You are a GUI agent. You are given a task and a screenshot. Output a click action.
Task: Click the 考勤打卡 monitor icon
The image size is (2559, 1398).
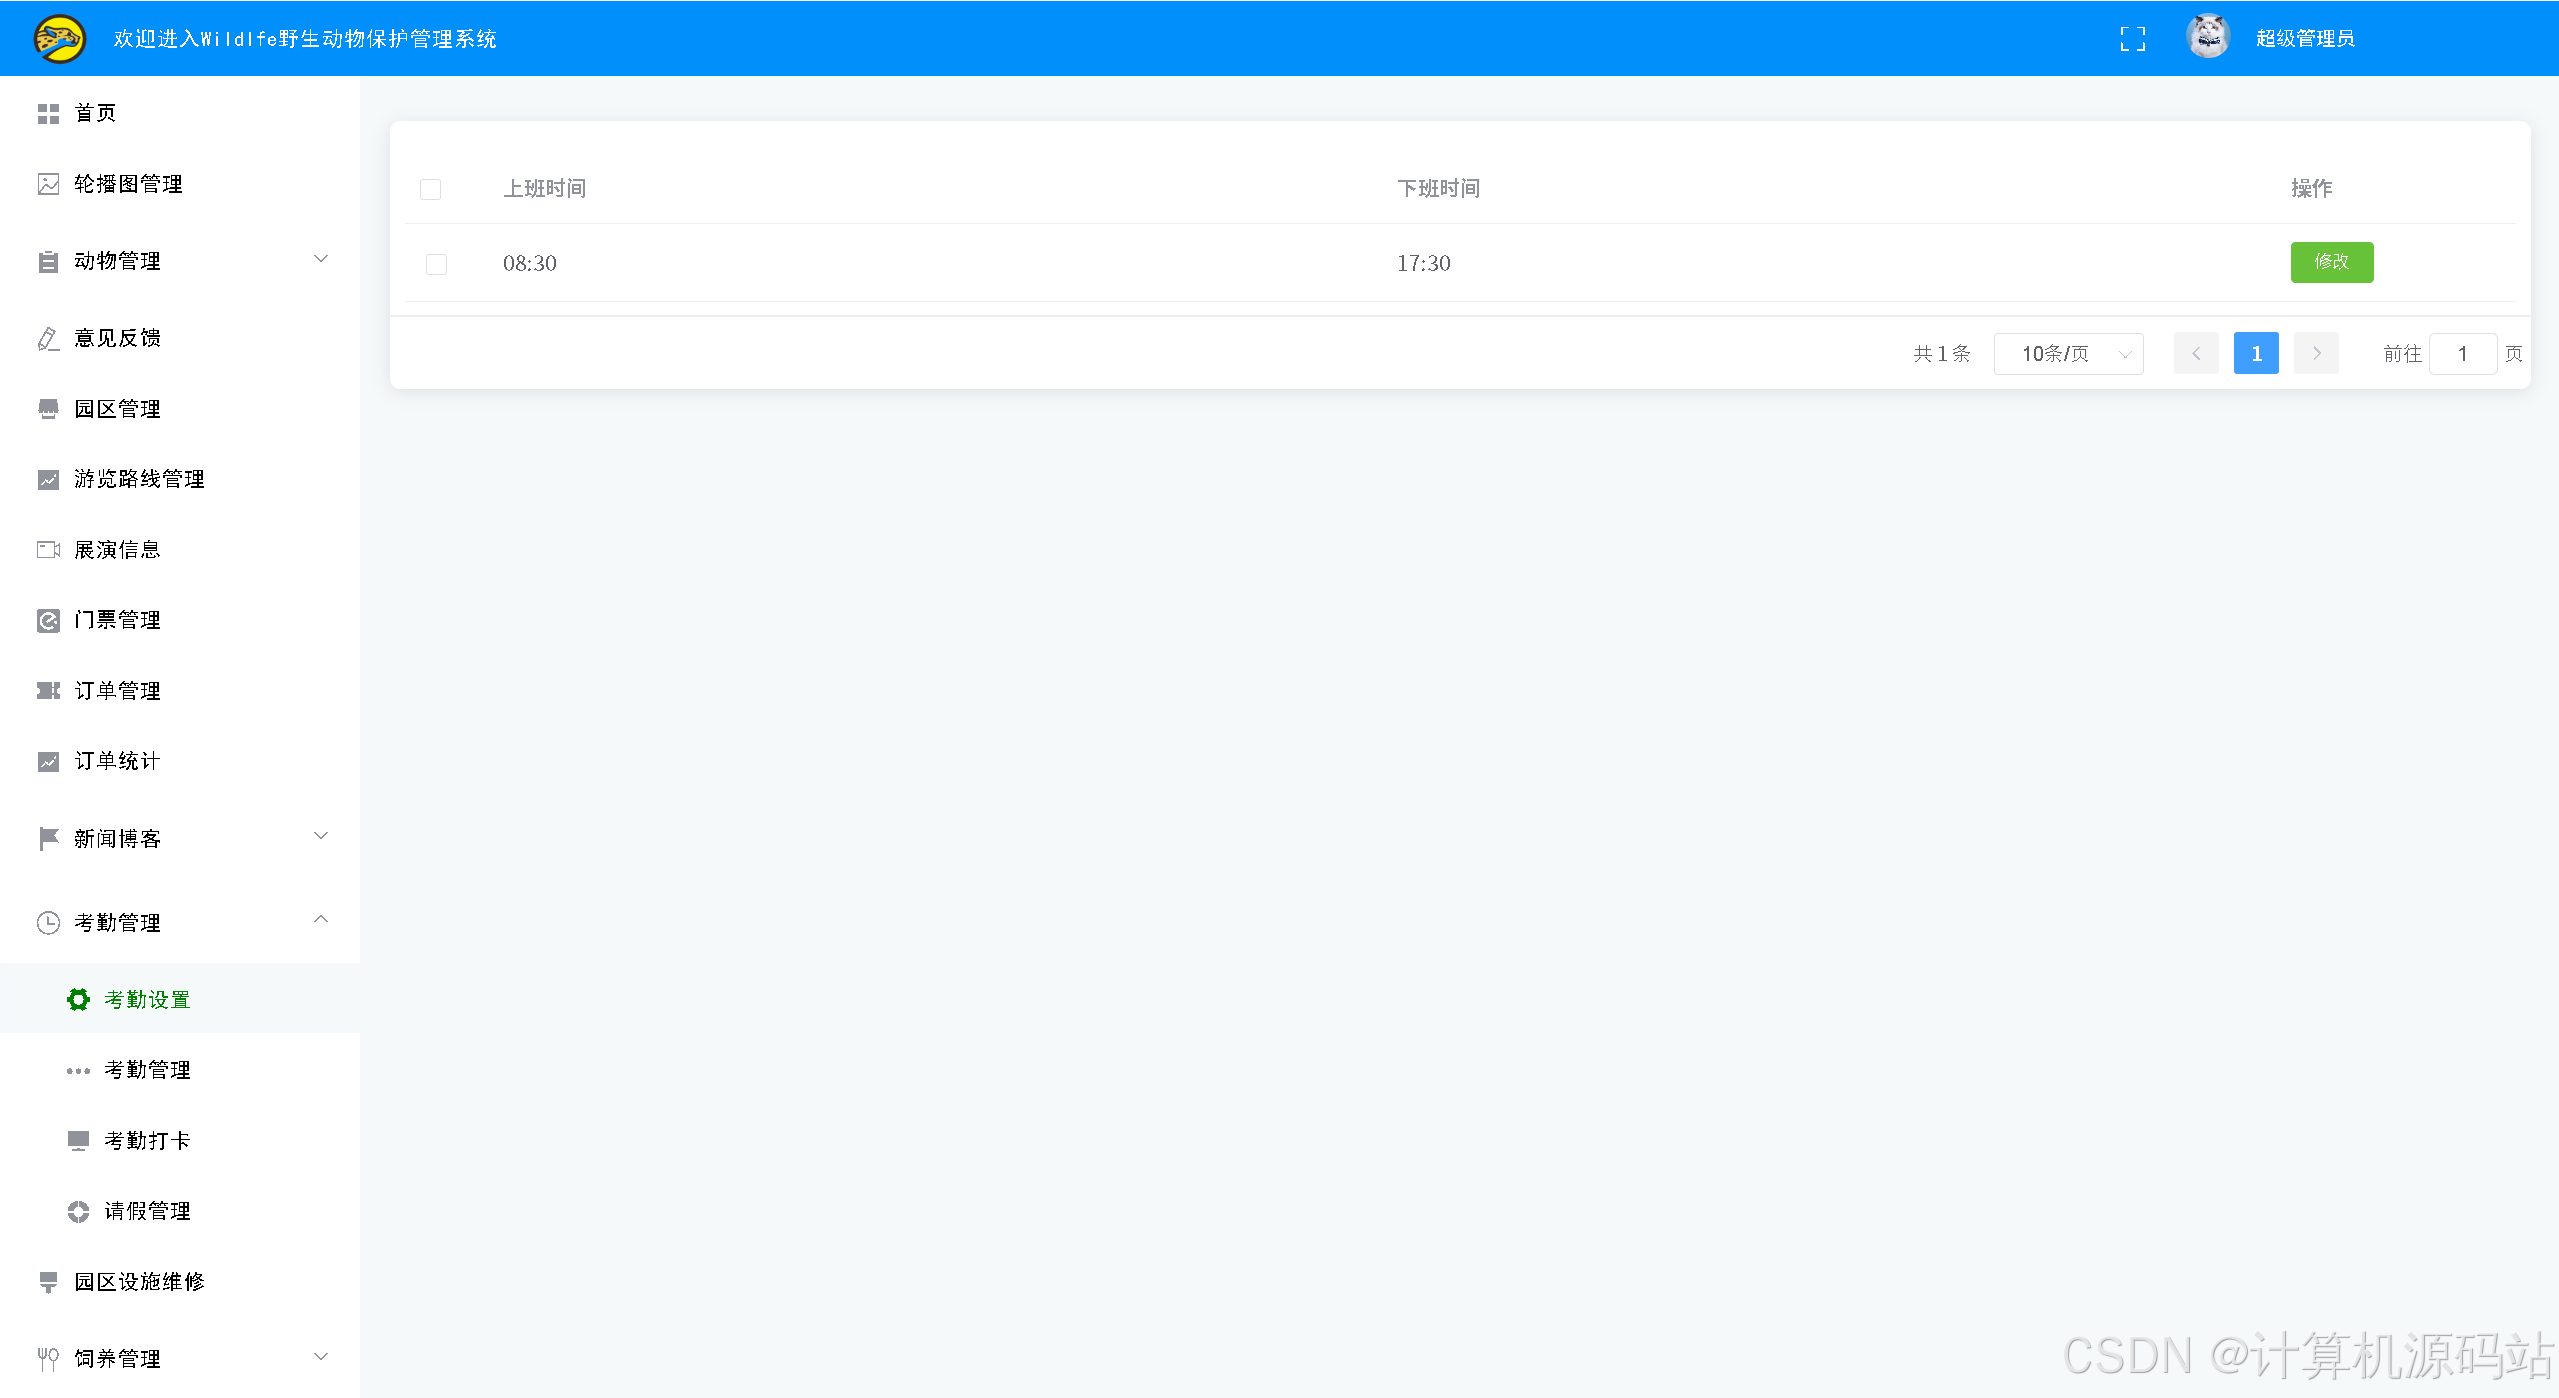(x=78, y=1141)
